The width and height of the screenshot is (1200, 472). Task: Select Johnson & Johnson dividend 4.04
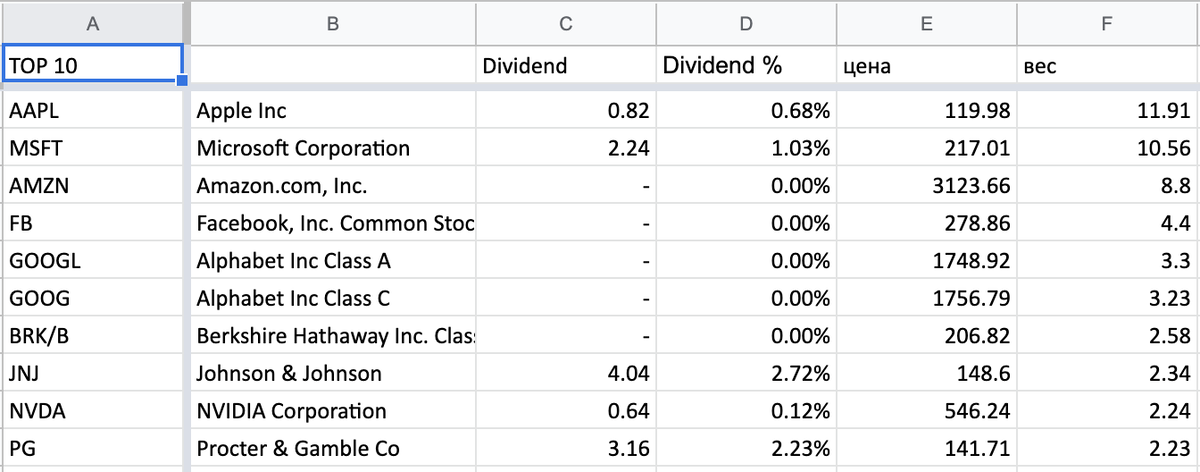tap(566, 373)
